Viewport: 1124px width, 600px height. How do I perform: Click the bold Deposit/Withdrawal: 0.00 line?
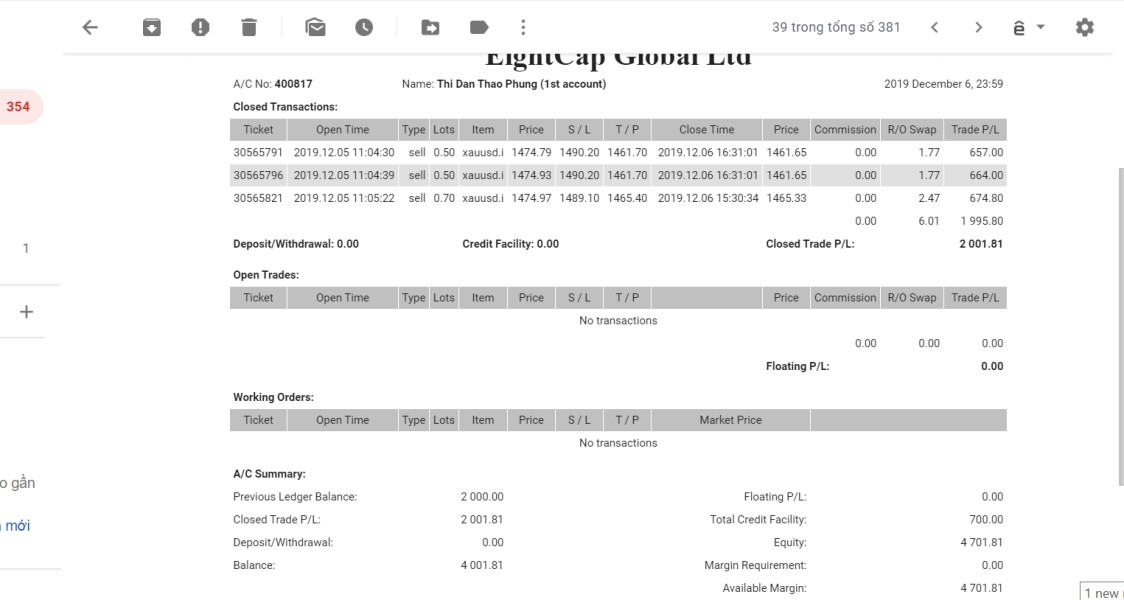(x=296, y=244)
